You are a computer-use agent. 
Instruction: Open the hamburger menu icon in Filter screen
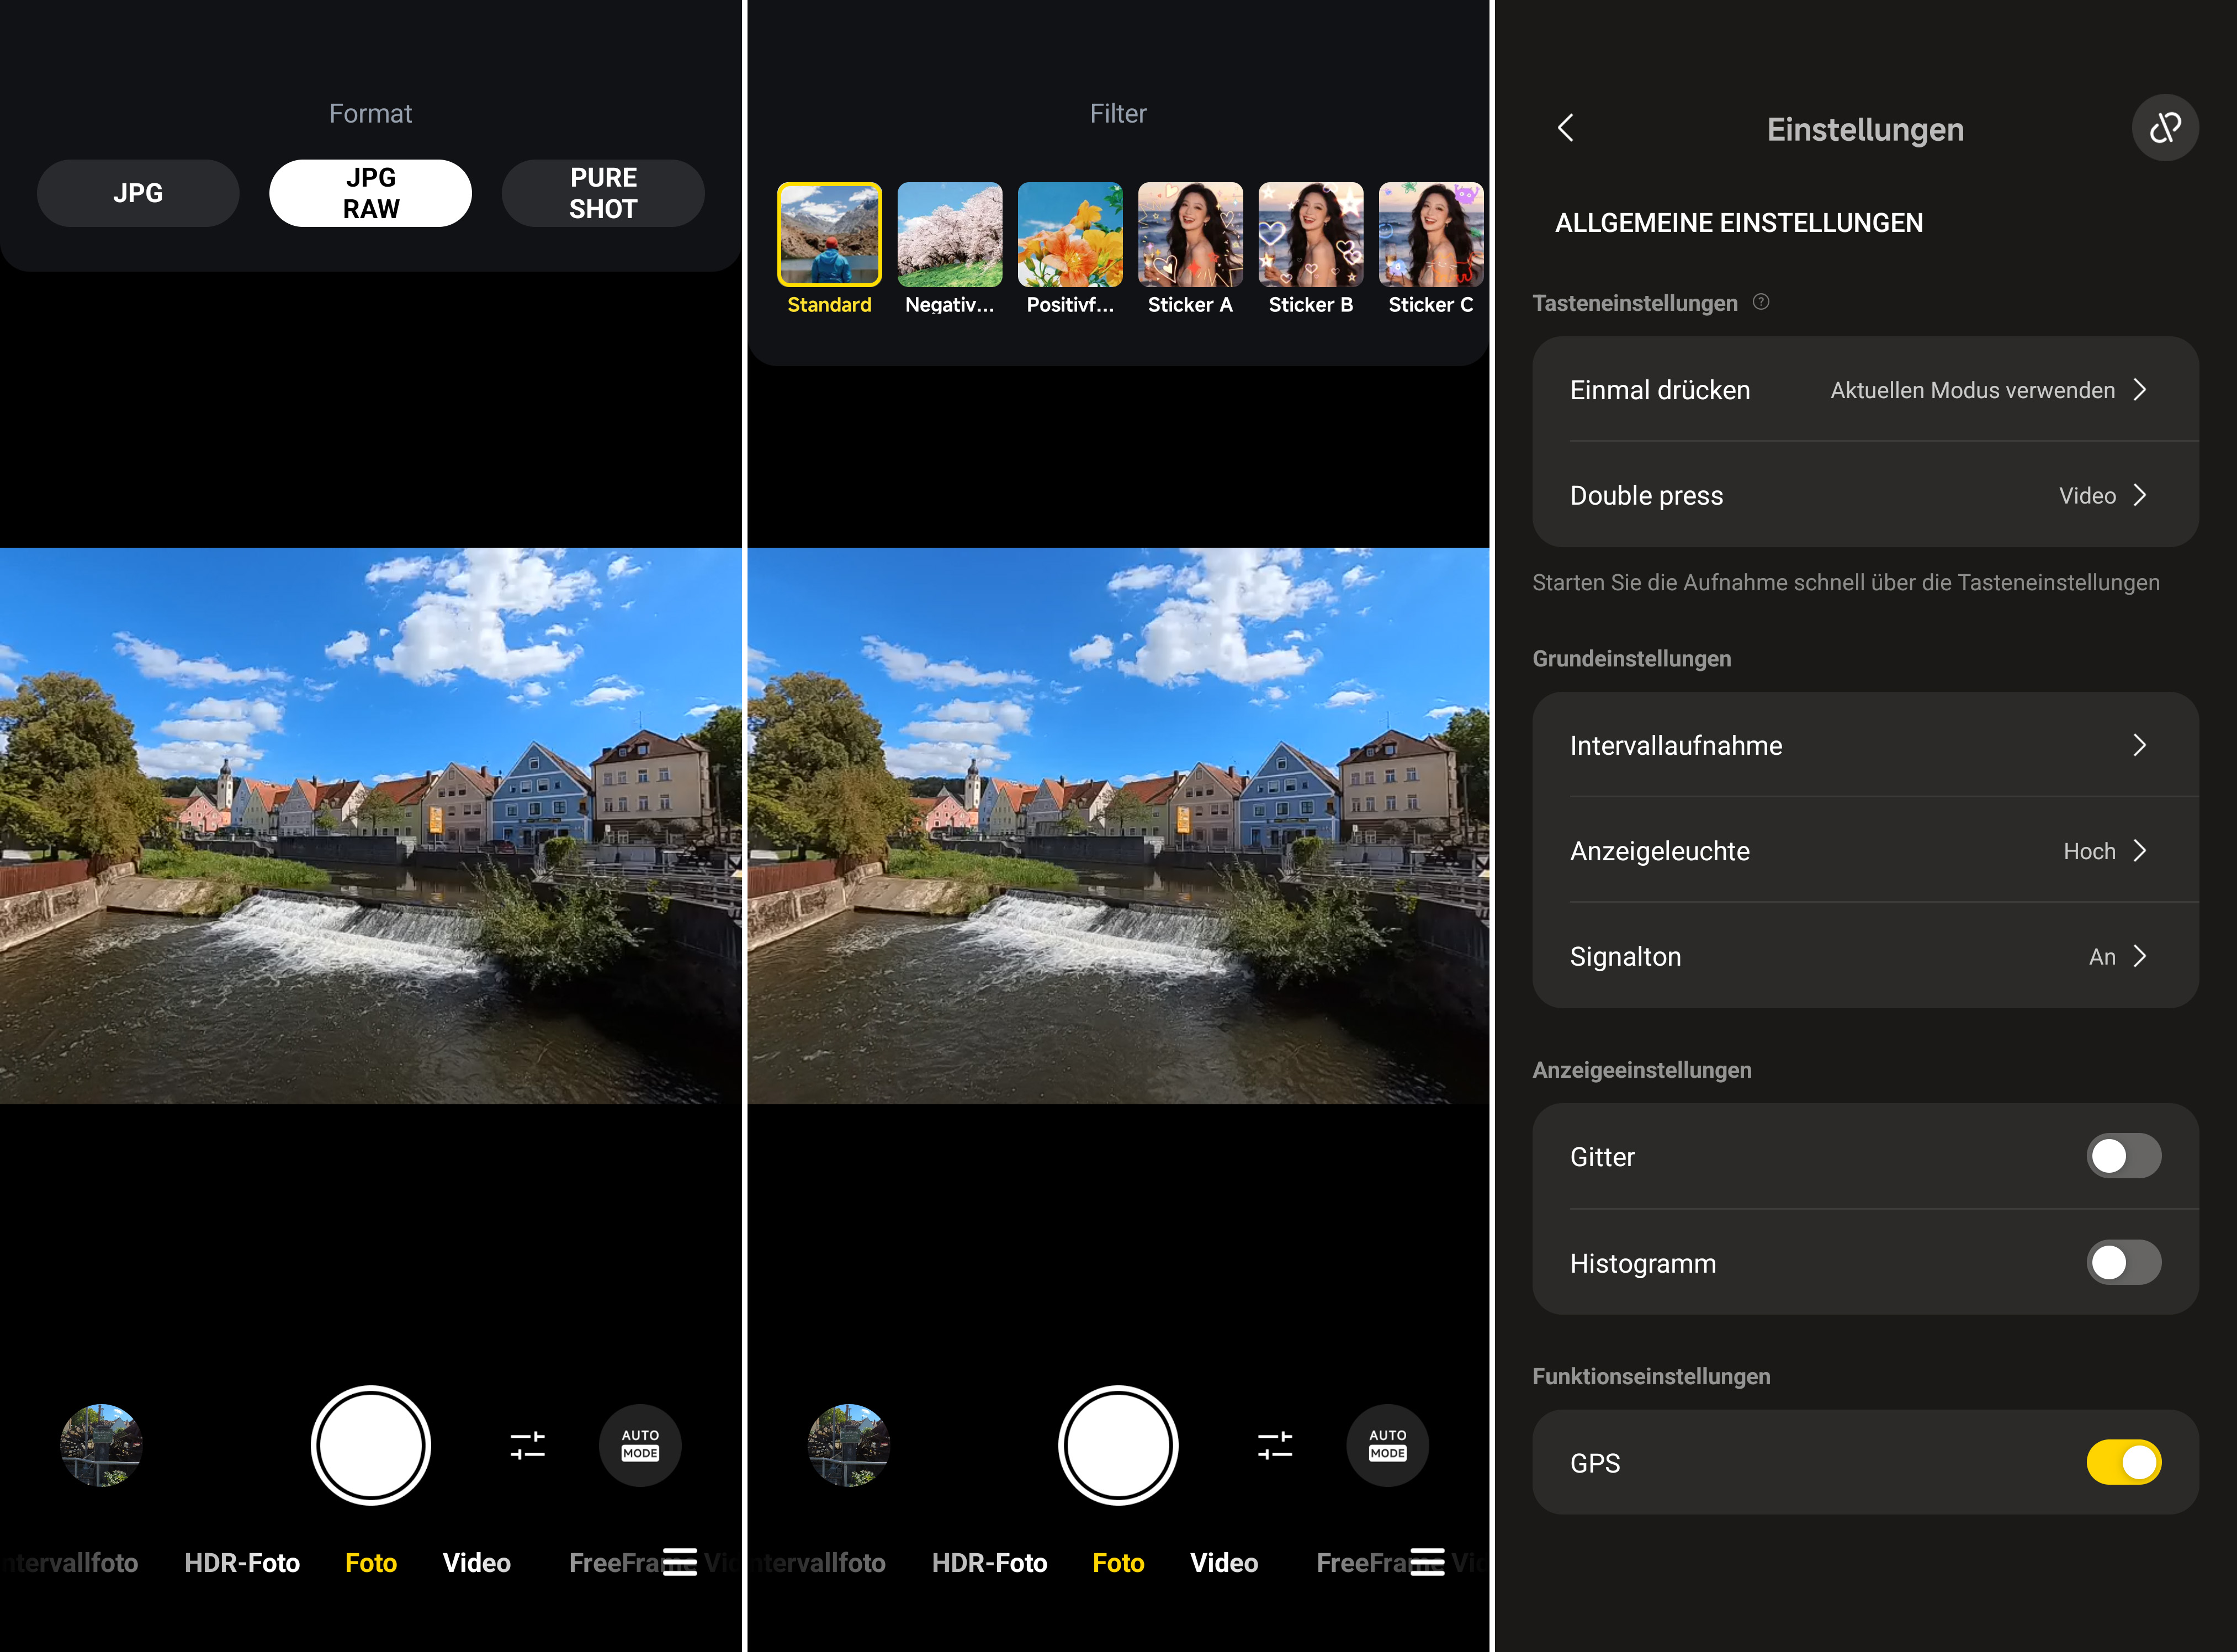1427,1561
